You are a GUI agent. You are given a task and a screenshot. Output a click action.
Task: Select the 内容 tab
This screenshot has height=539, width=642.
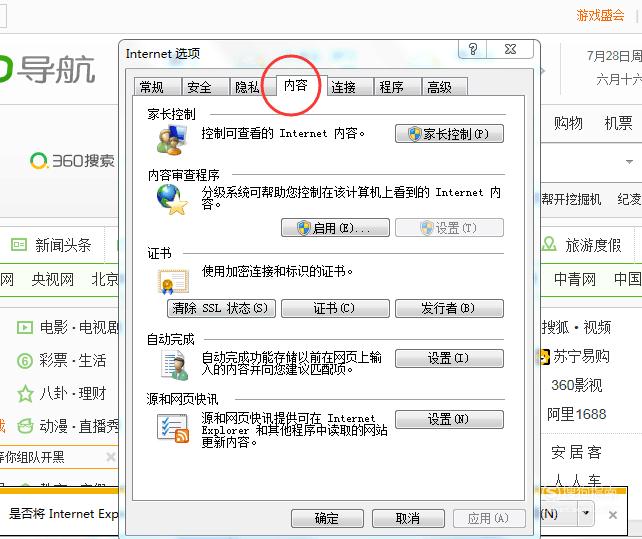click(x=301, y=85)
